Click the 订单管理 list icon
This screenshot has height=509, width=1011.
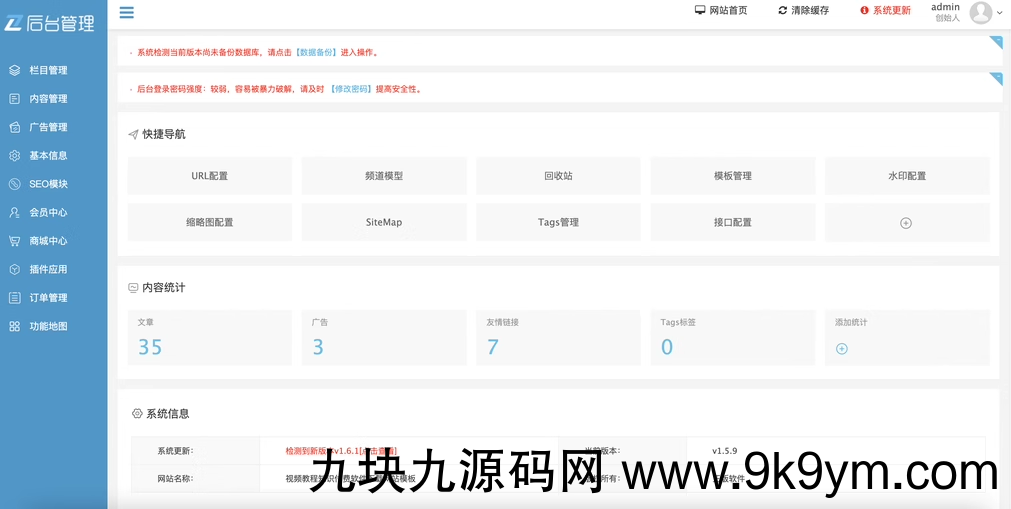pyautogui.click(x=14, y=297)
